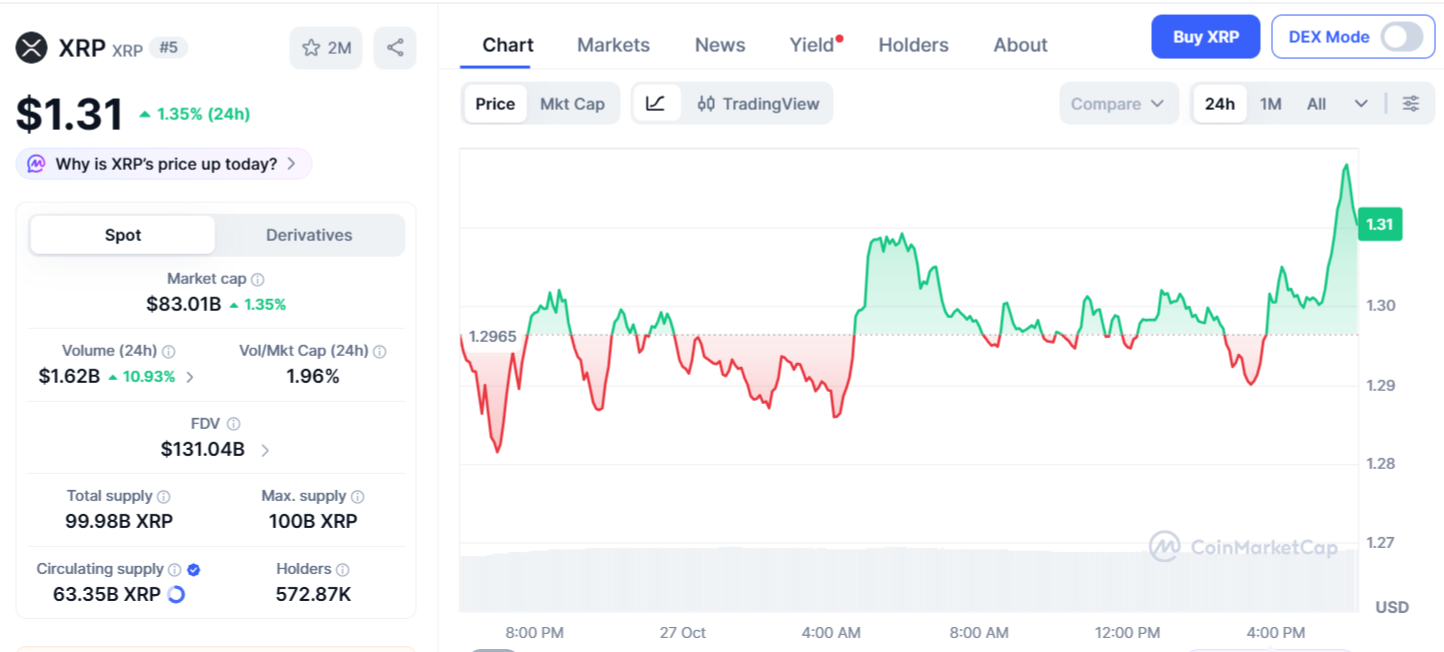The image size is (1444, 652).
Task: Set chart range to 1M
Action: click(1270, 103)
